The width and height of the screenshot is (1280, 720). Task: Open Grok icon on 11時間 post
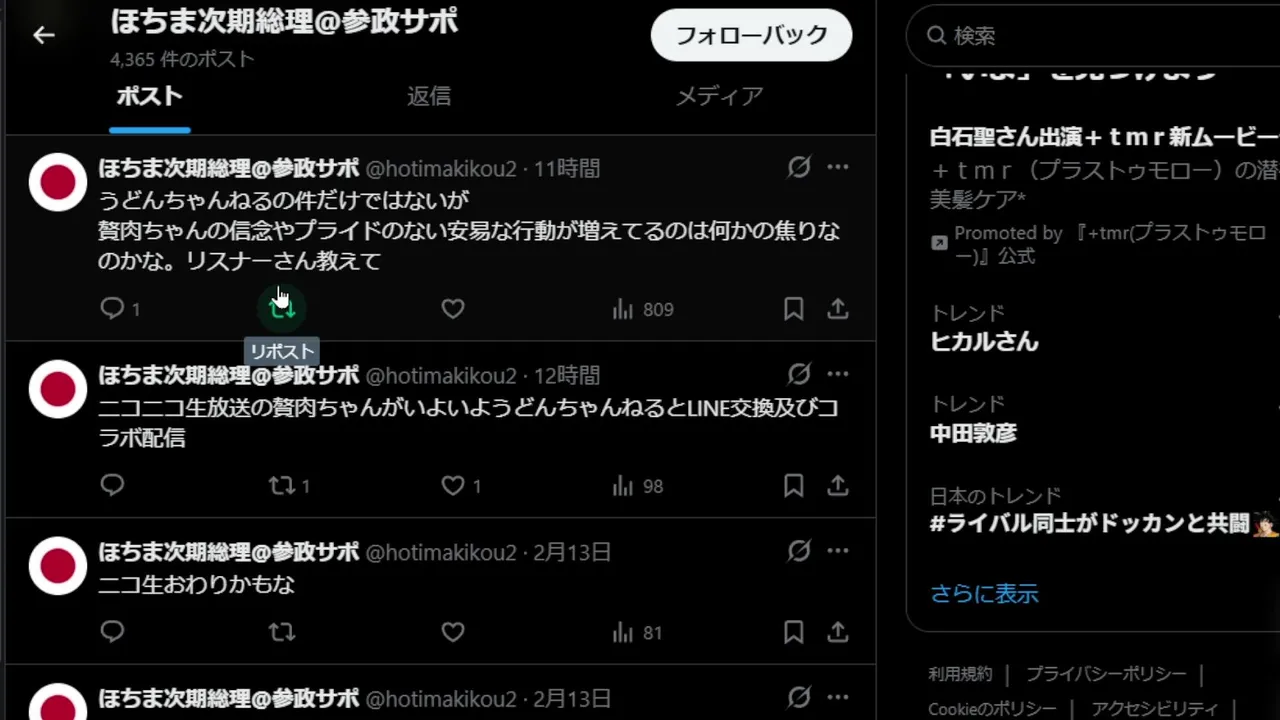coord(798,167)
